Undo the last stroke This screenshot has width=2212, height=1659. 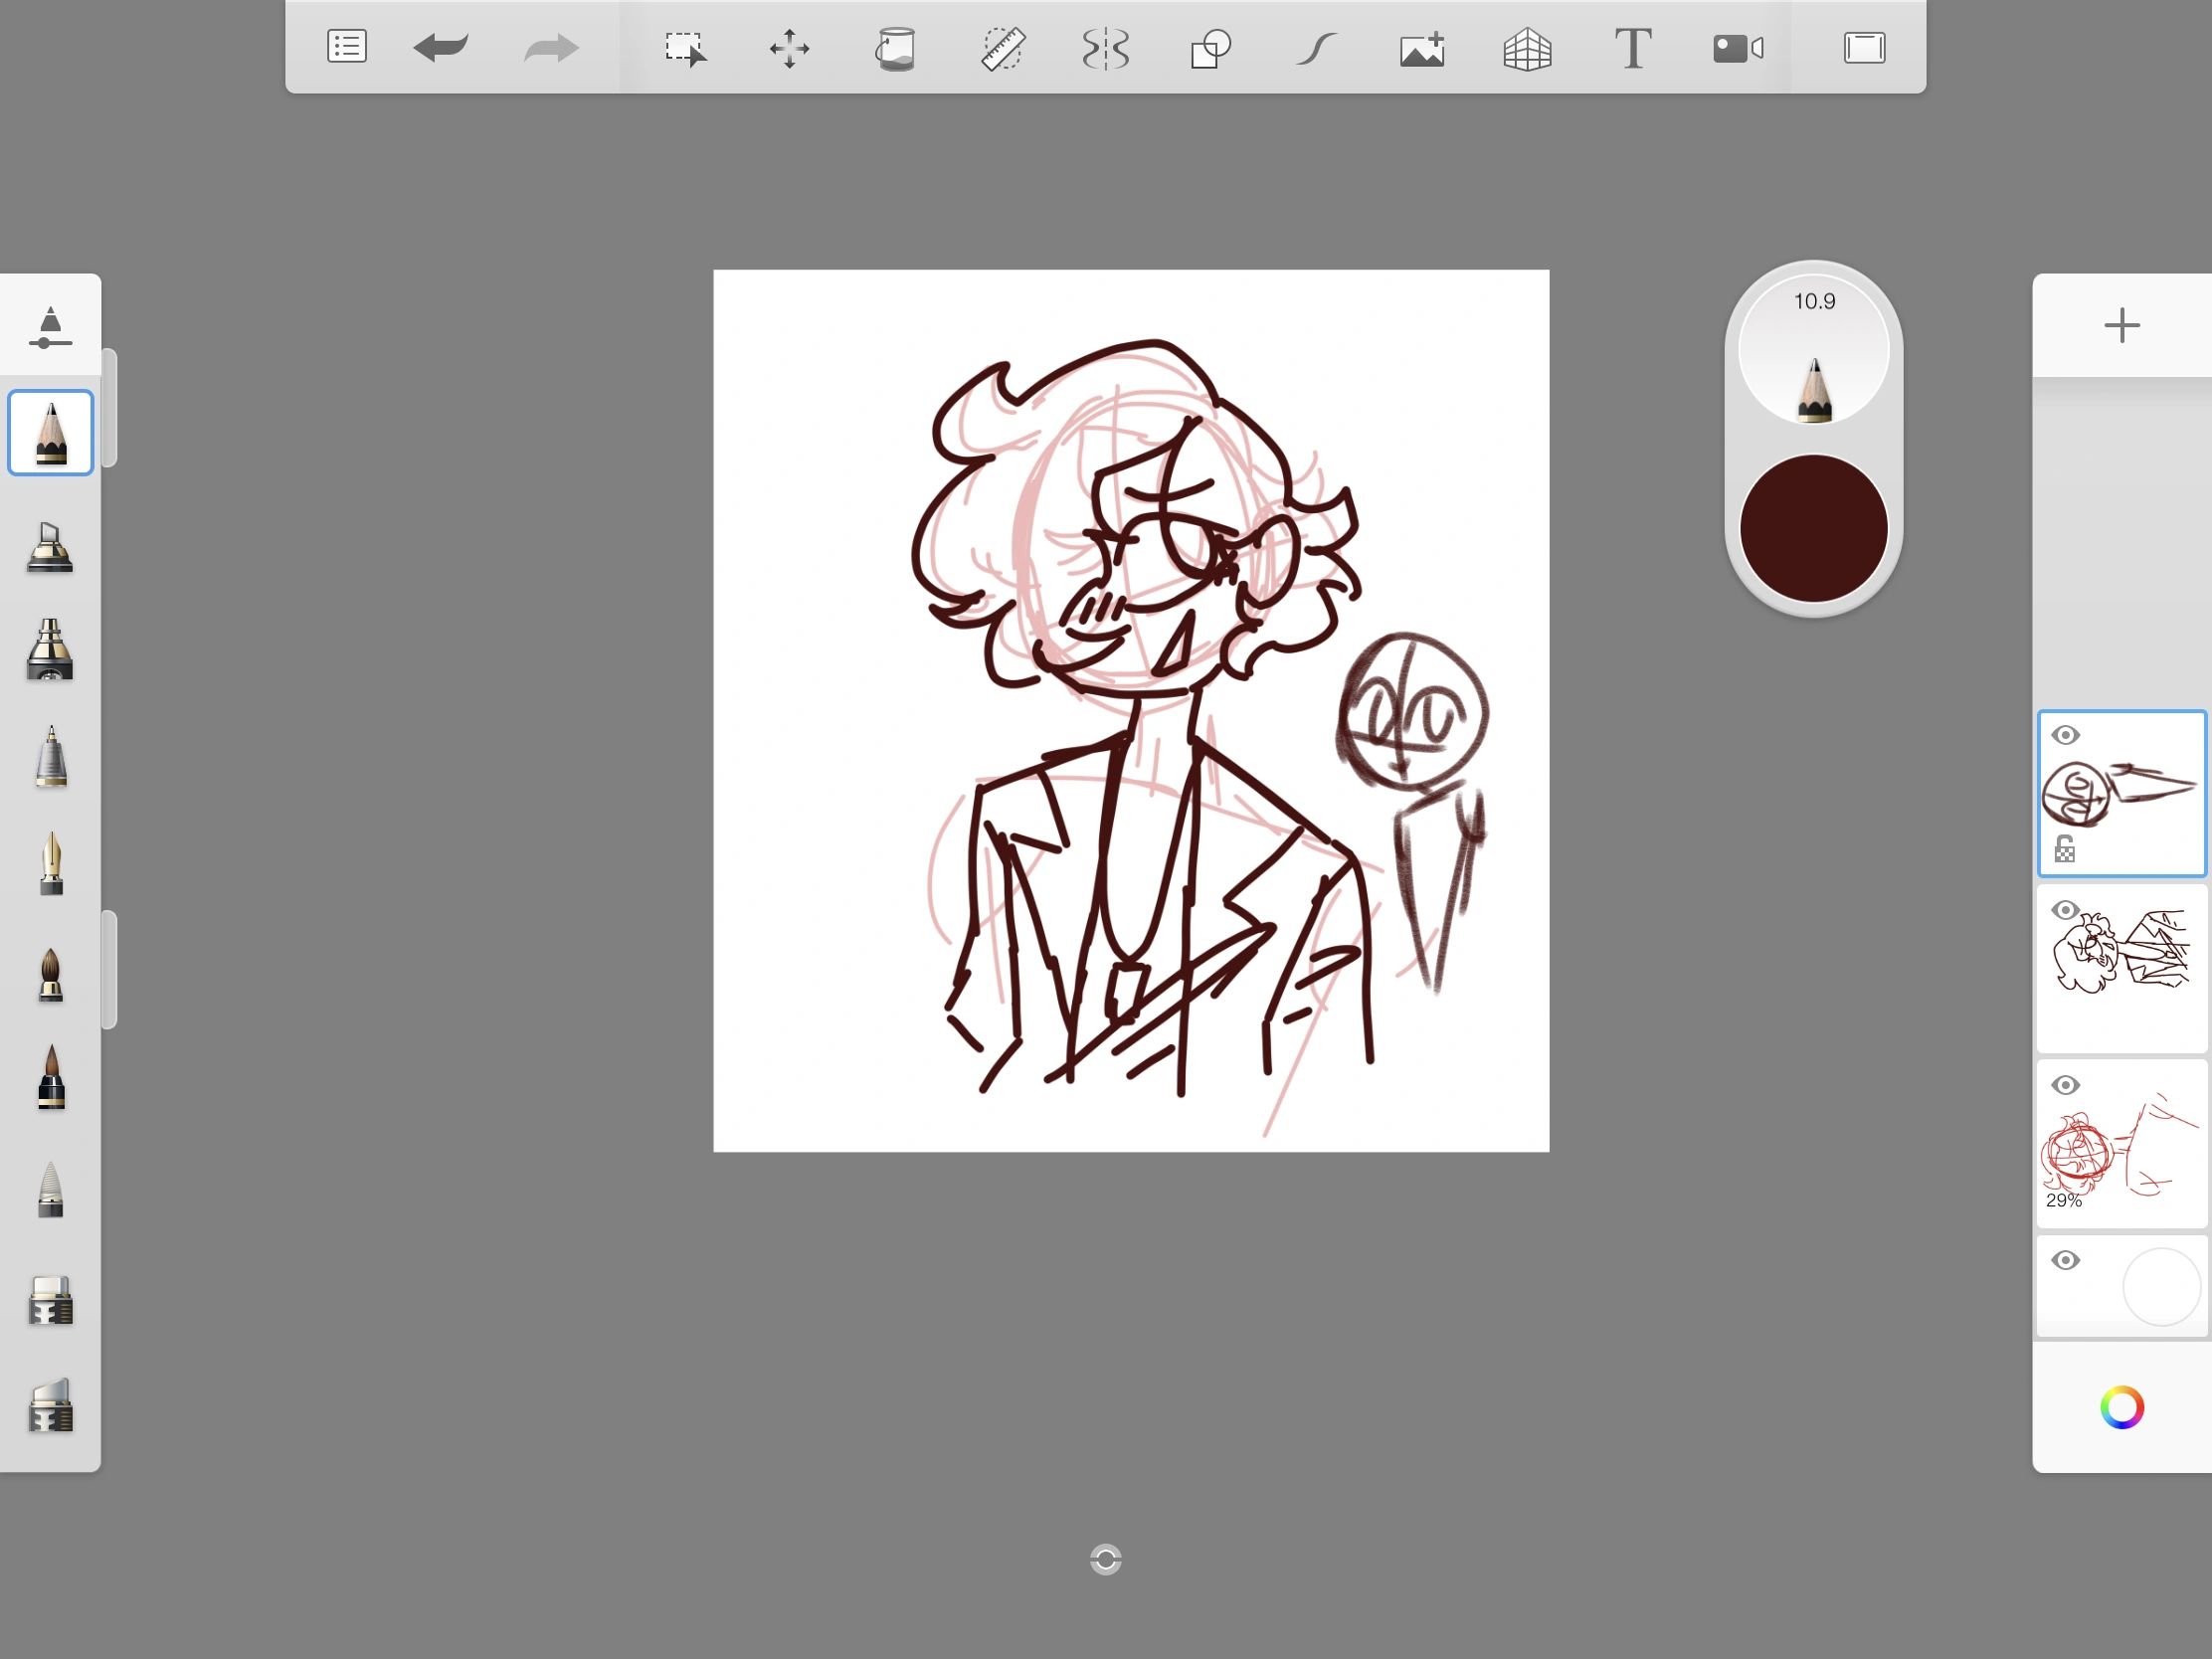441,47
